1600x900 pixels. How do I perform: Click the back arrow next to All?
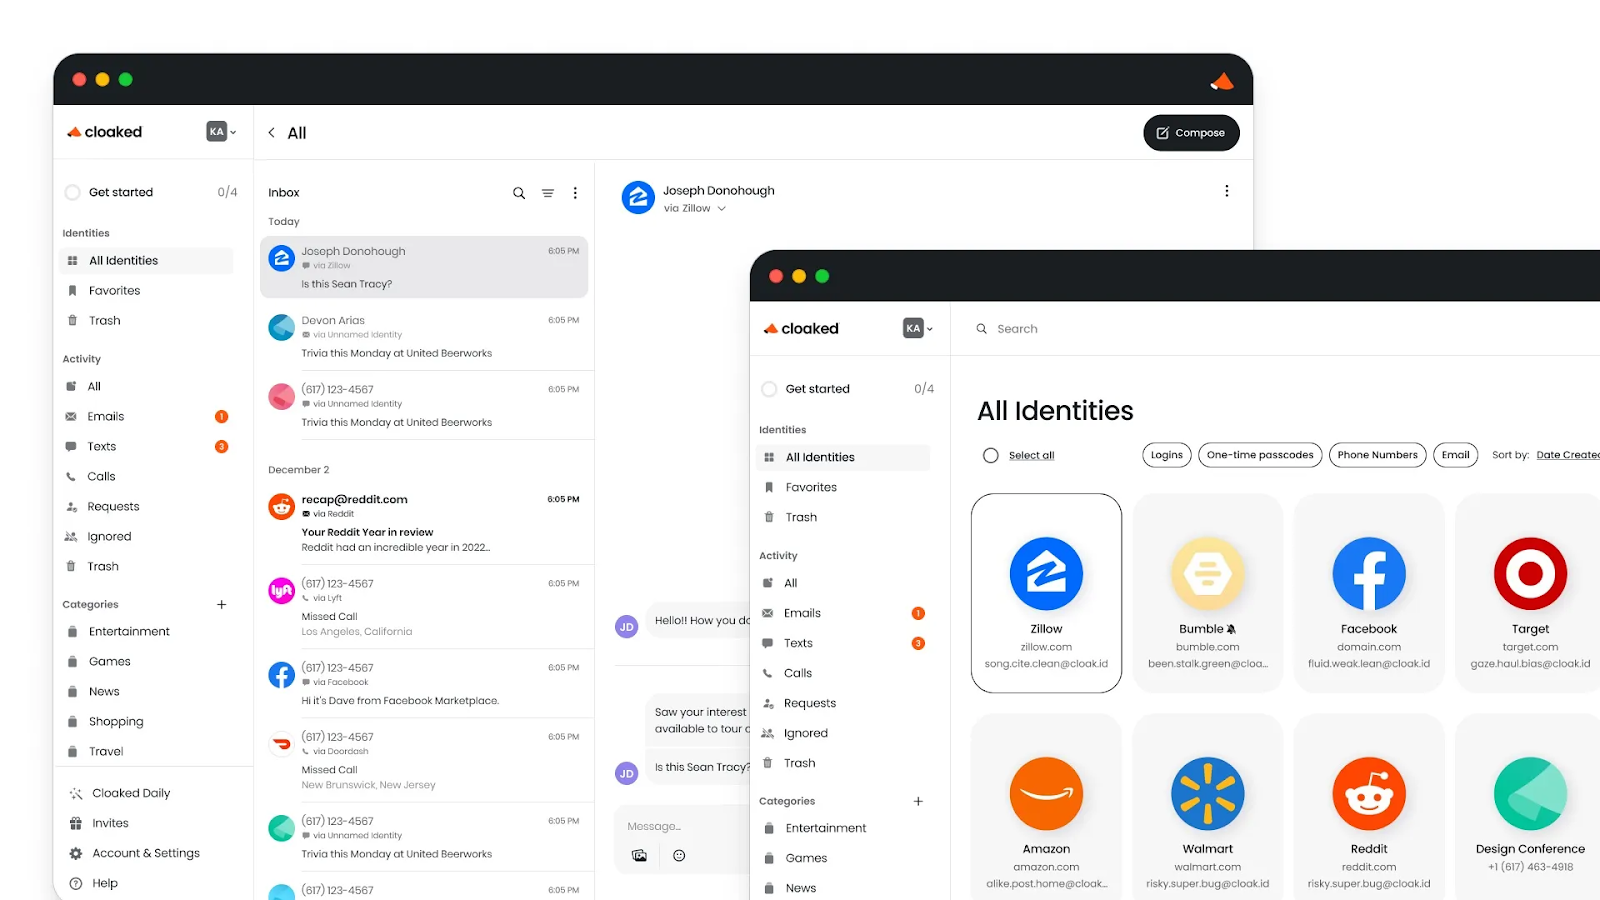tap(271, 132)
